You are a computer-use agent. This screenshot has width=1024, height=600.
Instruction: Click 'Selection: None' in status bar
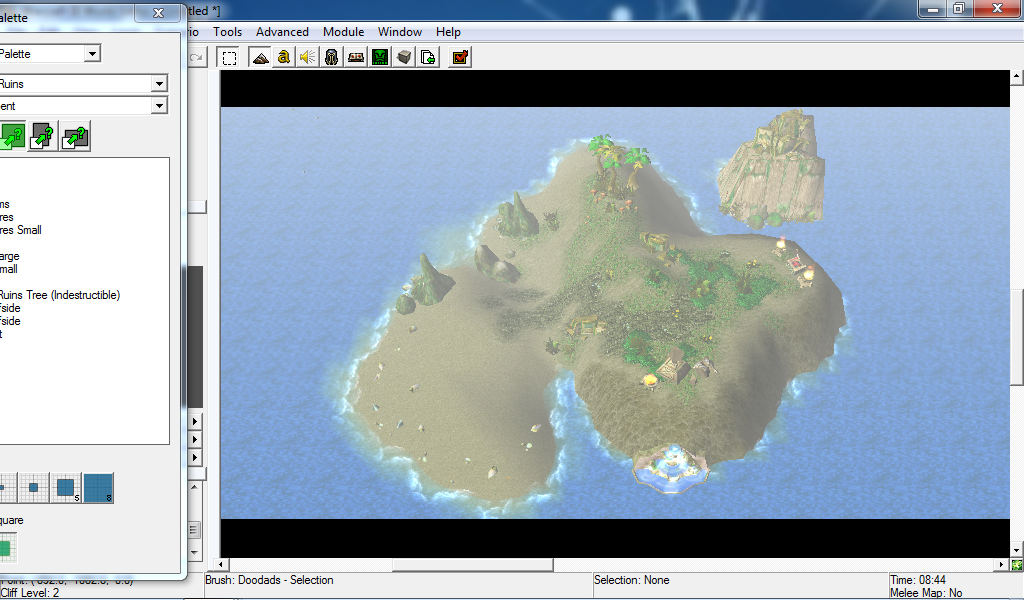pyautogui.click(x=632, y=580)
